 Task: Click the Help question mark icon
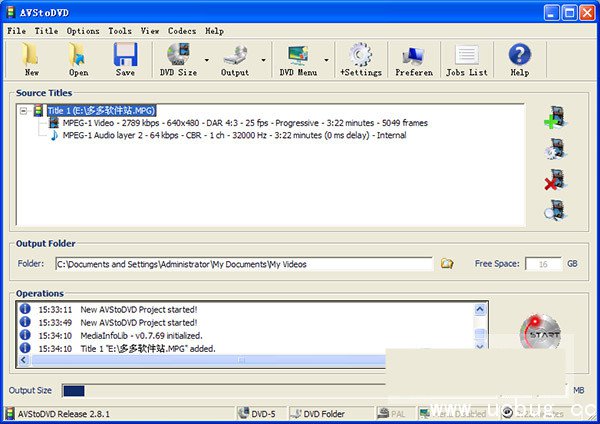(x=519, y=59)
